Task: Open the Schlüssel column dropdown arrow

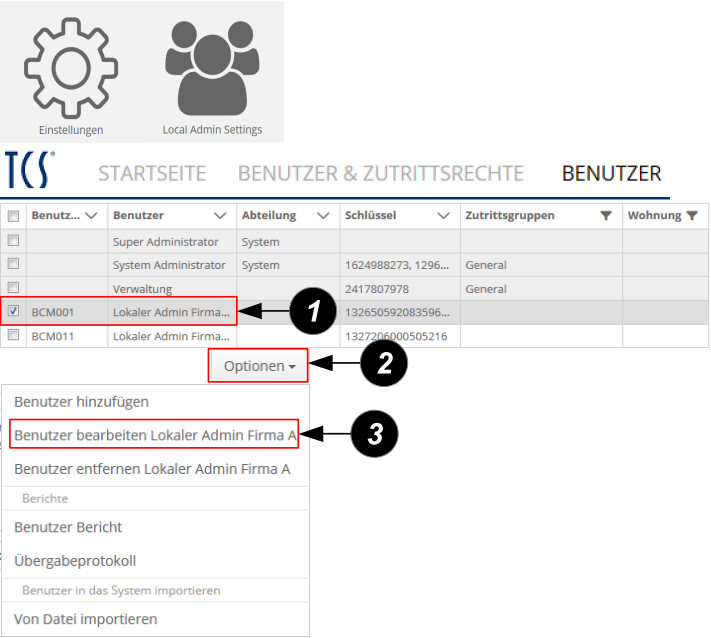Action: click(x=443, y=216)
